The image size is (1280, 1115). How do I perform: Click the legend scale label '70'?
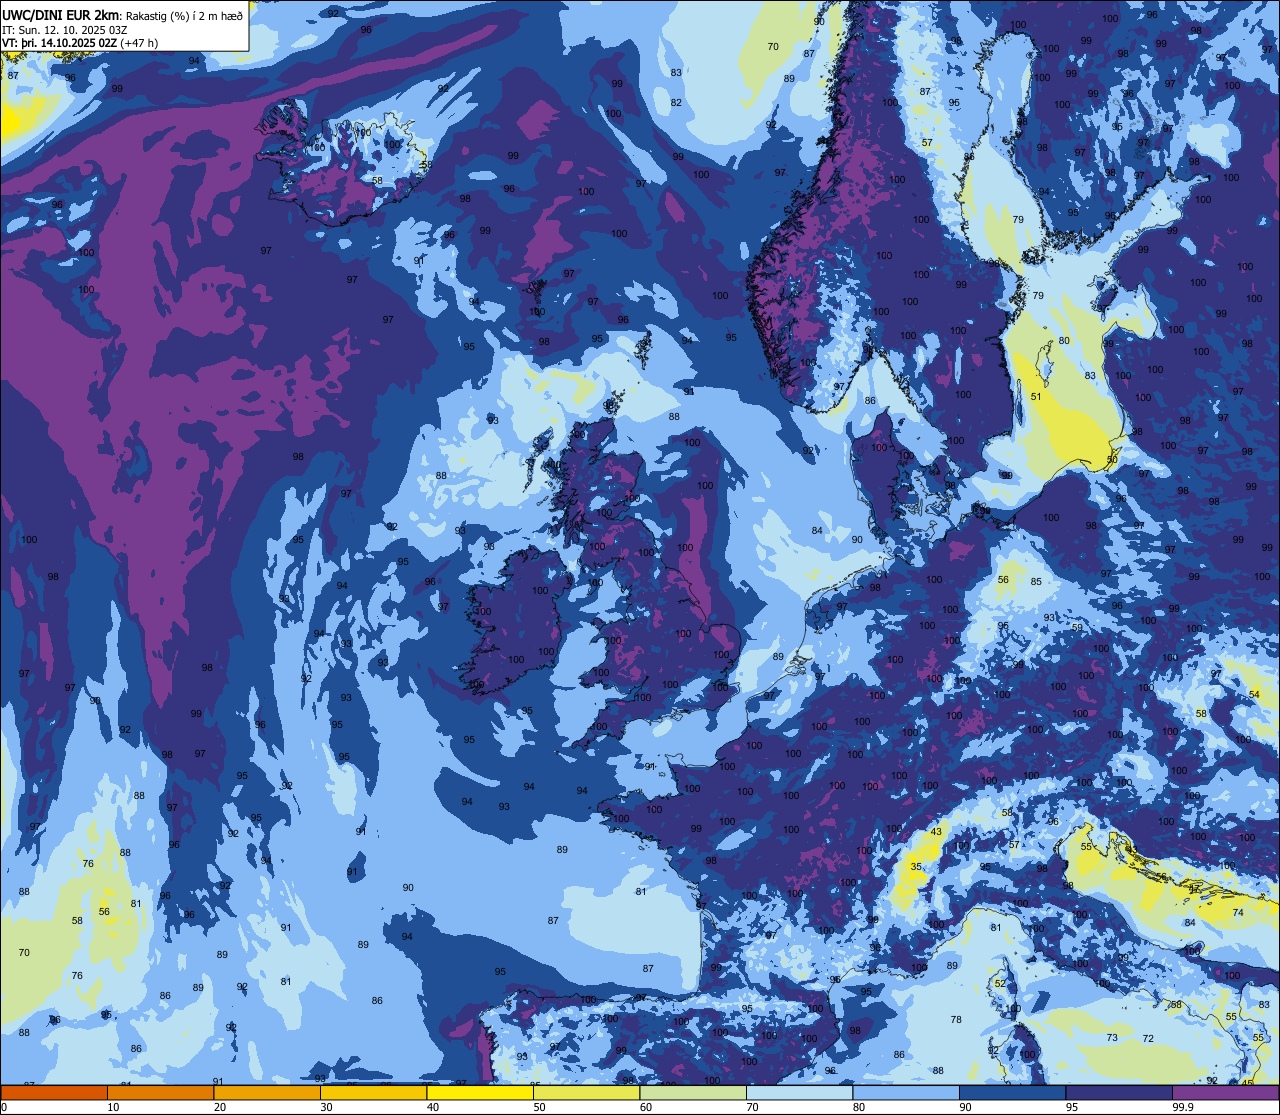click(752, 1107)
